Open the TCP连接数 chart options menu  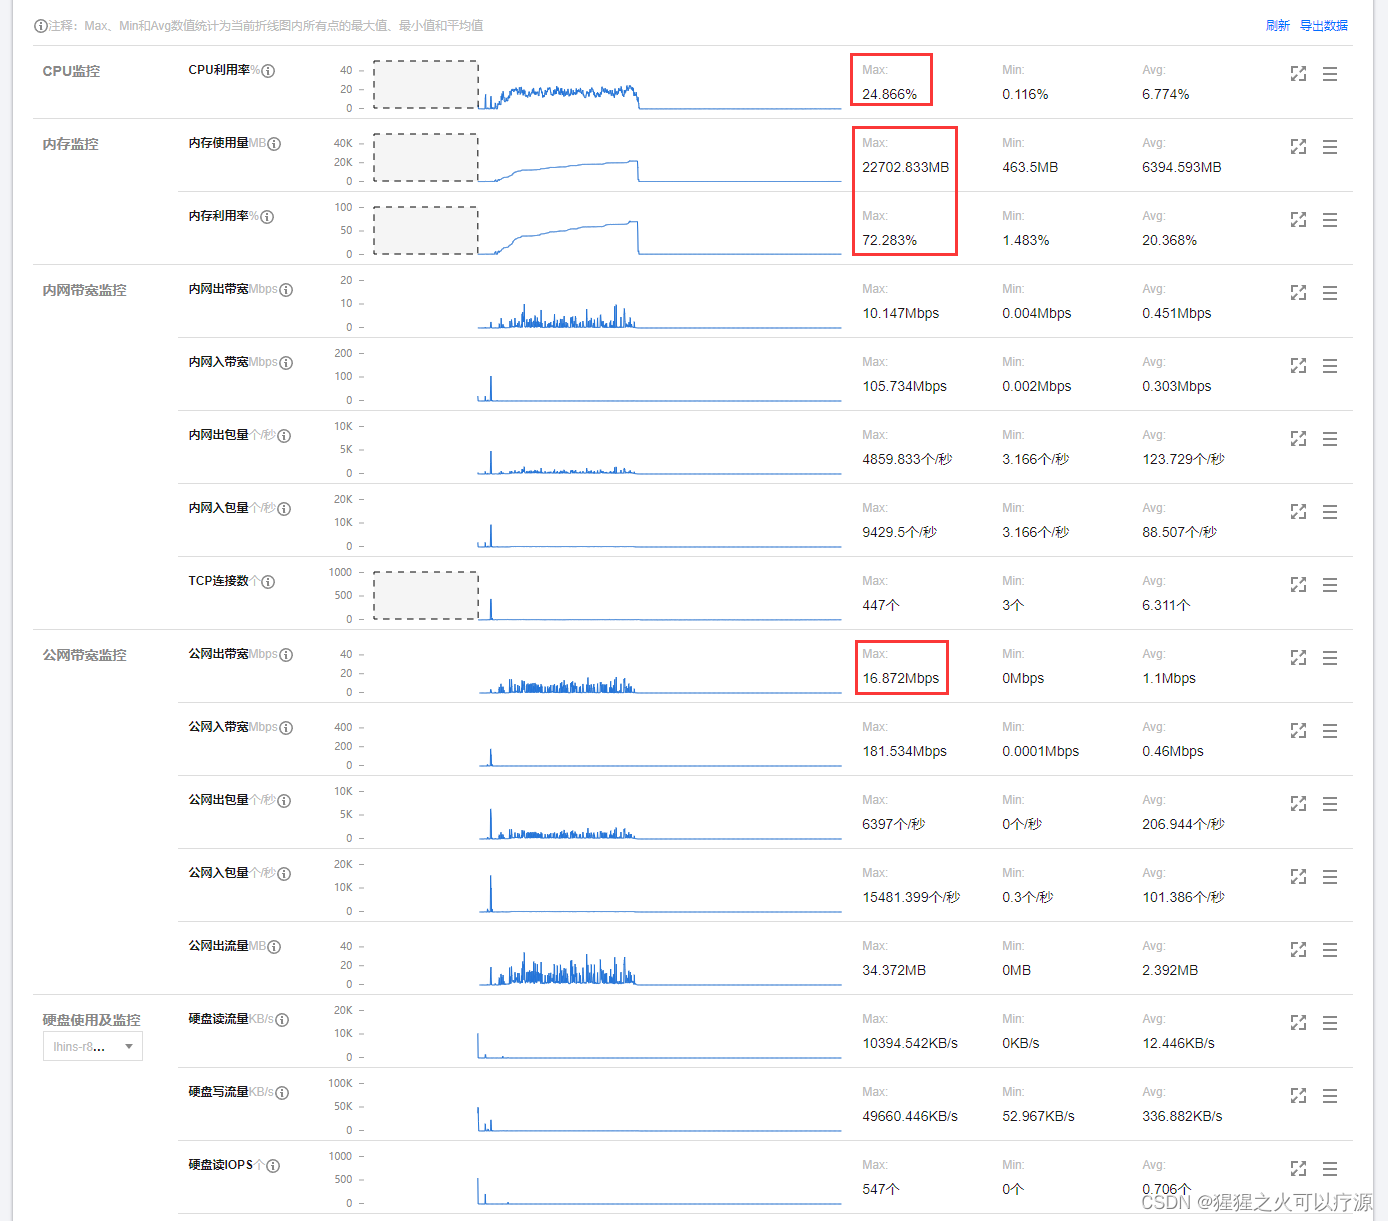click(x=1330, y=585)
